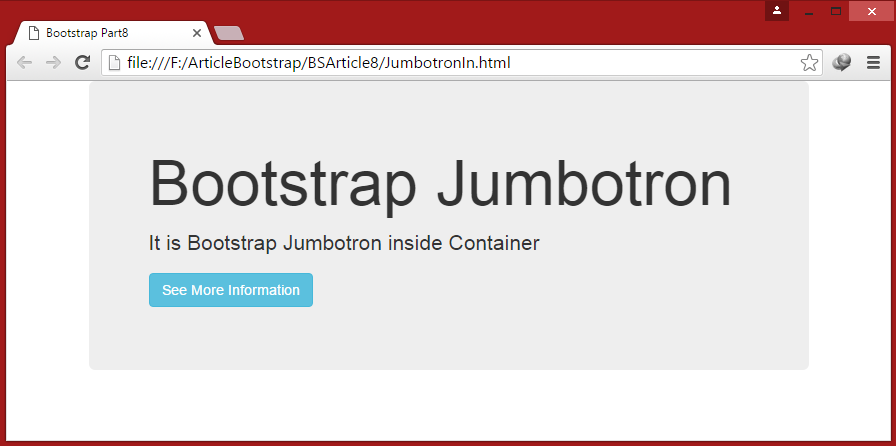Go back with the browser back arrow
The image size is (896, 446).
coord(25,63)
